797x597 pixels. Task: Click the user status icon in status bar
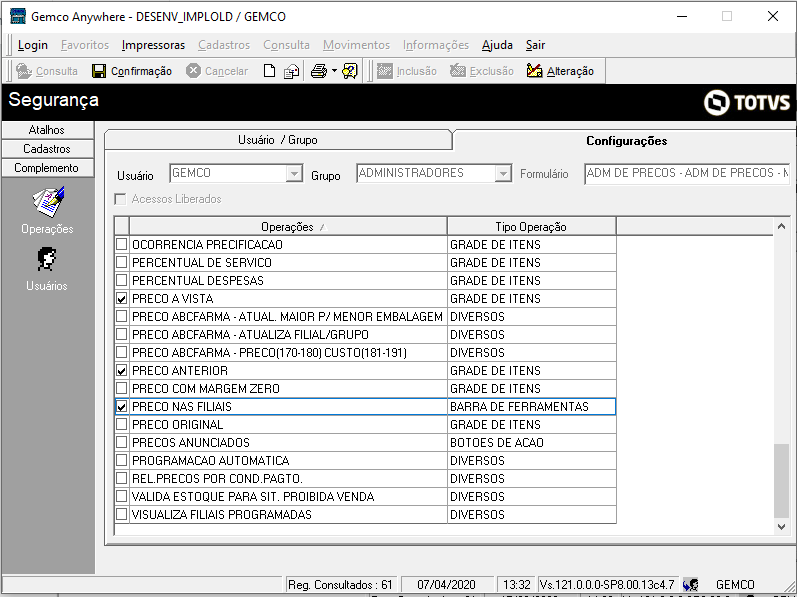point(690,585)
